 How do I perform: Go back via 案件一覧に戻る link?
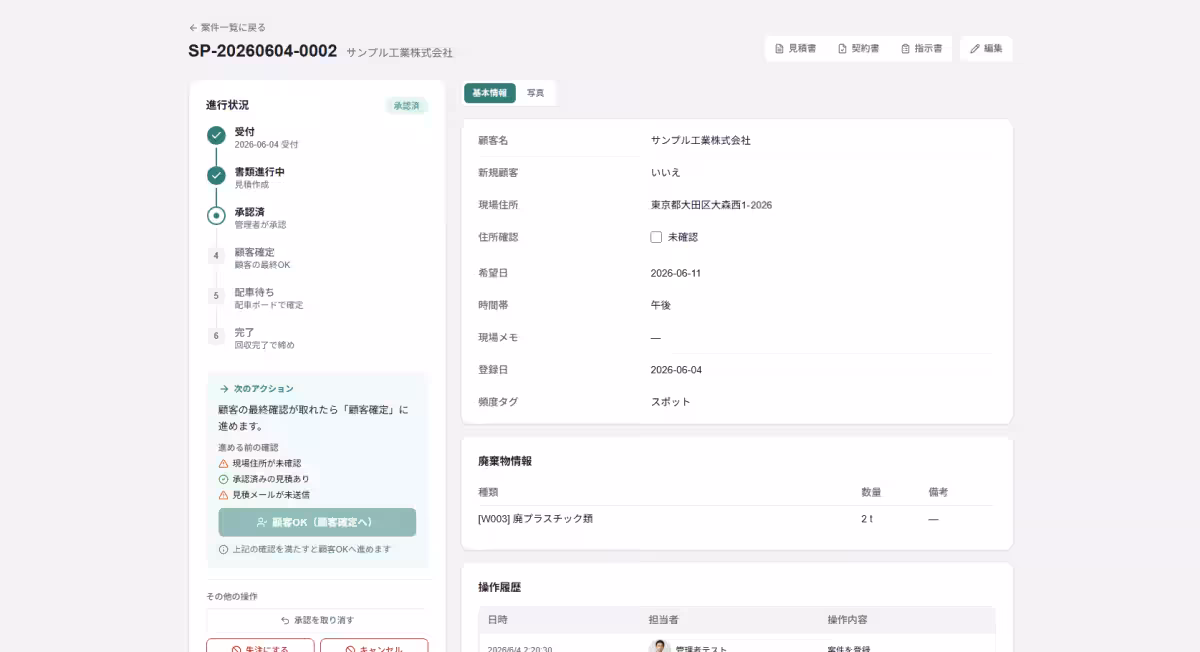[x=227, y=28]
